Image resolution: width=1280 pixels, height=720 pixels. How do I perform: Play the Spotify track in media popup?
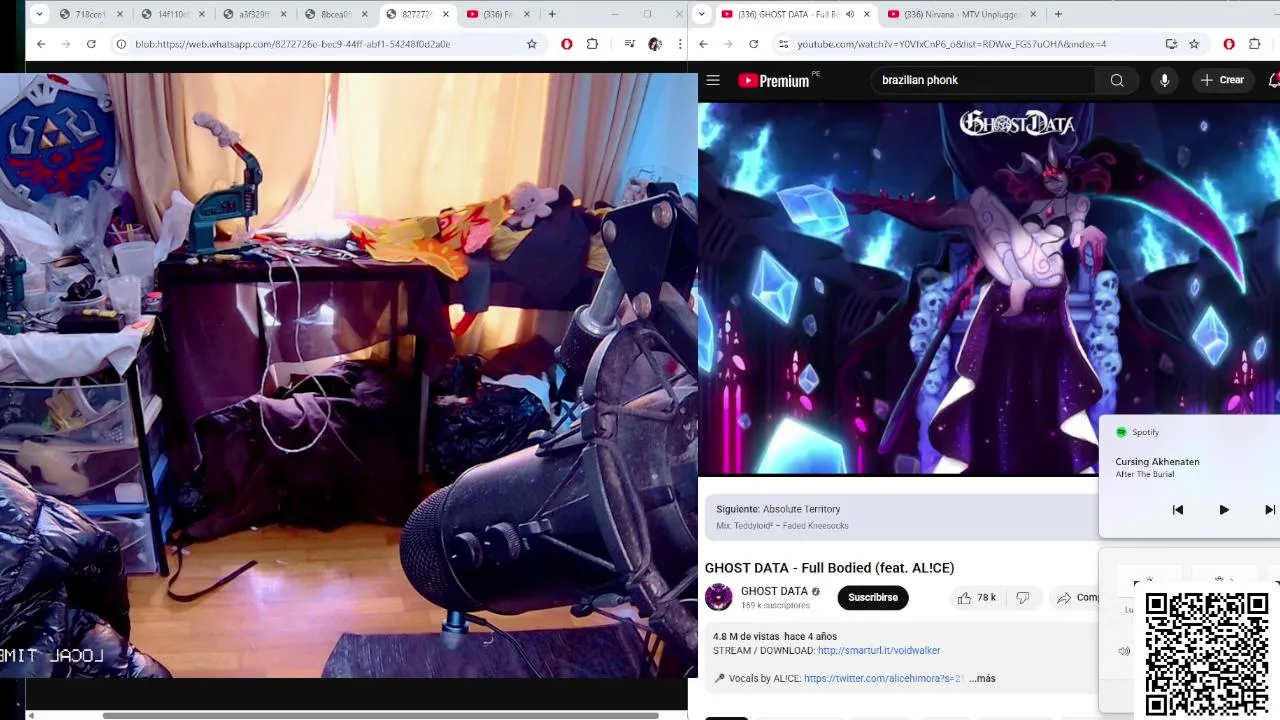1224,510
